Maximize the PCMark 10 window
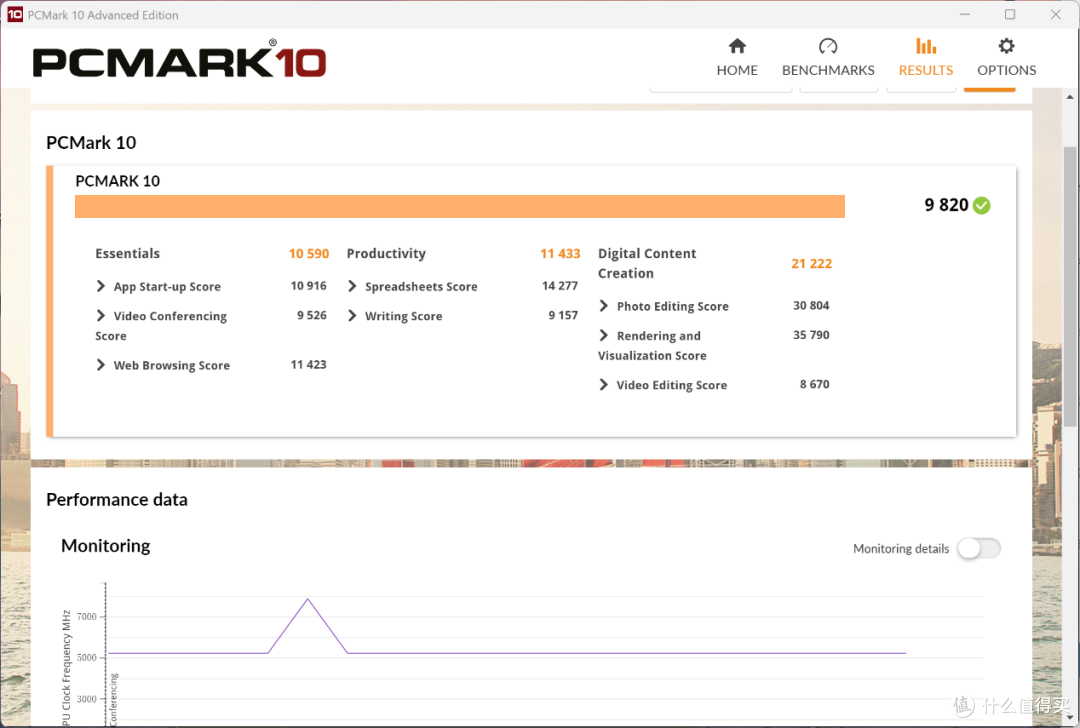Screen dimensions: 1080x728 [1010, 14]
